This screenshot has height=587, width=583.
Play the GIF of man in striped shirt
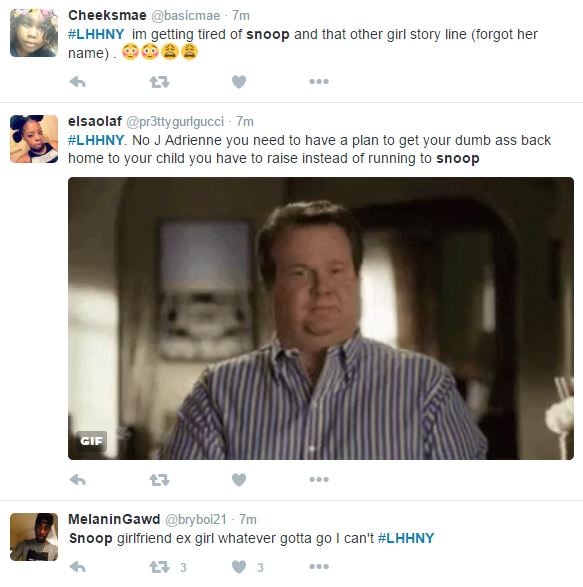(x=321, y=319)
